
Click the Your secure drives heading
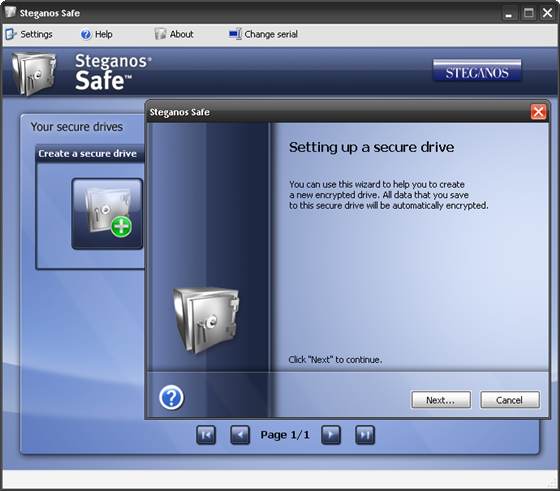tap(76, 127)
